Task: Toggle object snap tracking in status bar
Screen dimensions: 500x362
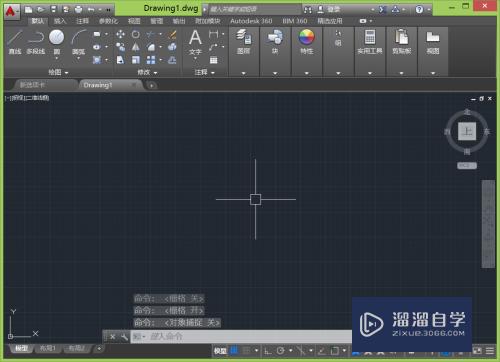Action: (322, 351)
